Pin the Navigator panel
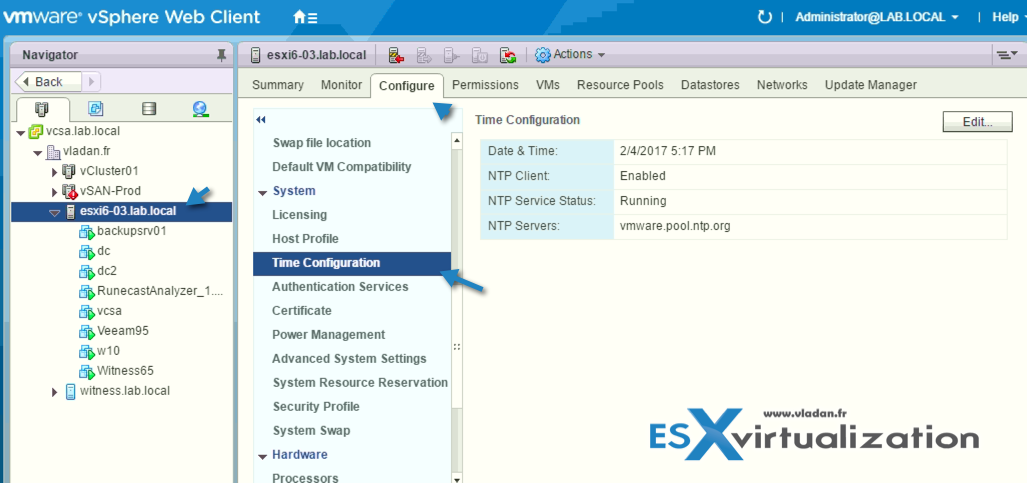This screenshot has height=483, width=1027. pyautogui.click(x=221, y=55)
